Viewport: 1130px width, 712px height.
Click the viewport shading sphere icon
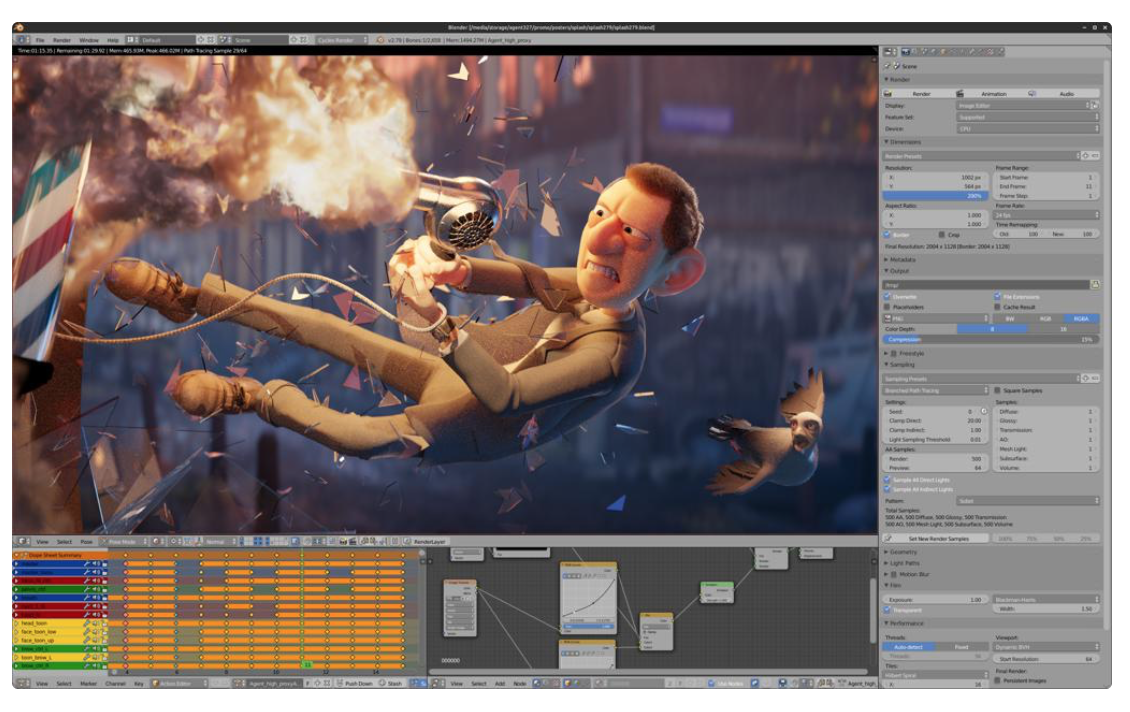[156, 541]
